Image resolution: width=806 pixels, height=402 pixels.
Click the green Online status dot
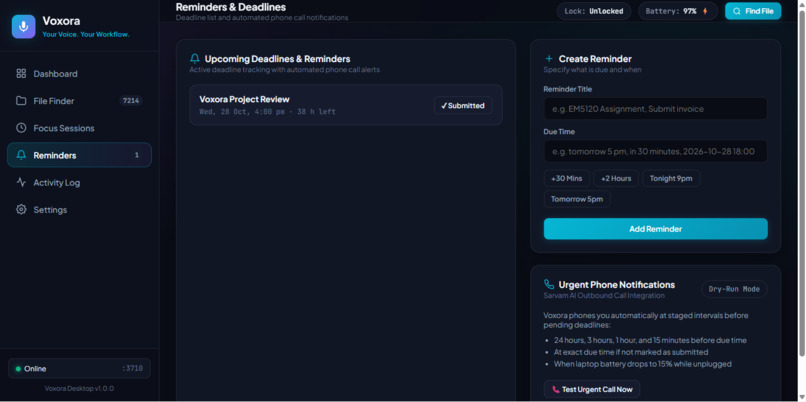[19, 369]
